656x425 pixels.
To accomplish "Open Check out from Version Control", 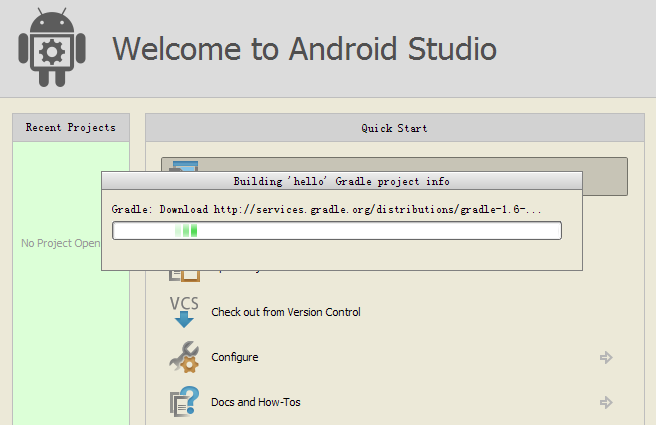I will pyautogui.click(x=286, y=312).
